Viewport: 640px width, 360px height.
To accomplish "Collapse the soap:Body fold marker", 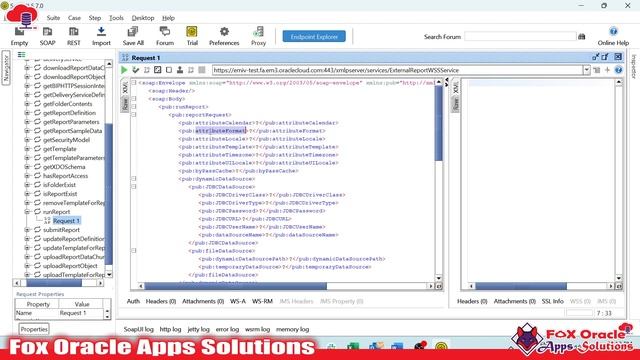I will point(133,99).
